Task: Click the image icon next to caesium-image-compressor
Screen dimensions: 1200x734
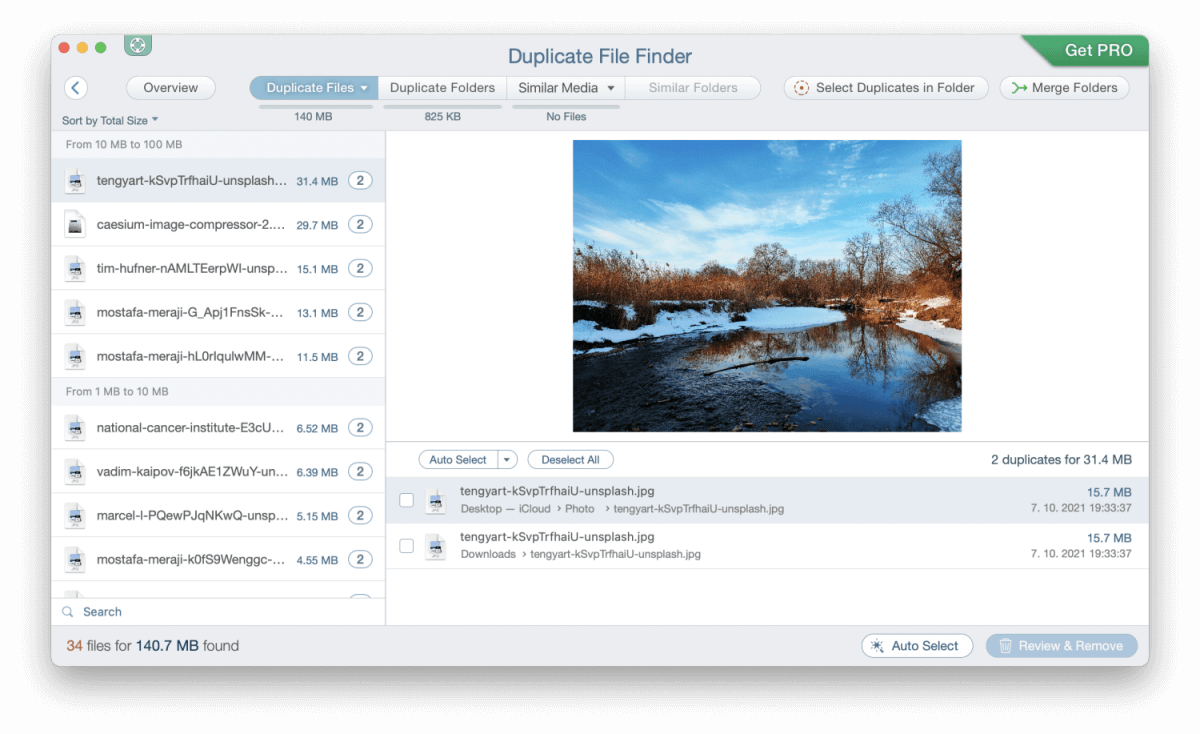Action: click(x=75, y=224)
